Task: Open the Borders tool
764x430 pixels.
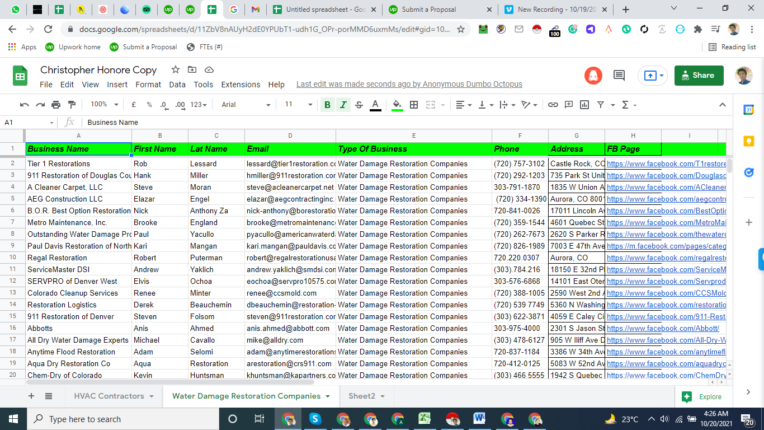Action: (414, 105)
